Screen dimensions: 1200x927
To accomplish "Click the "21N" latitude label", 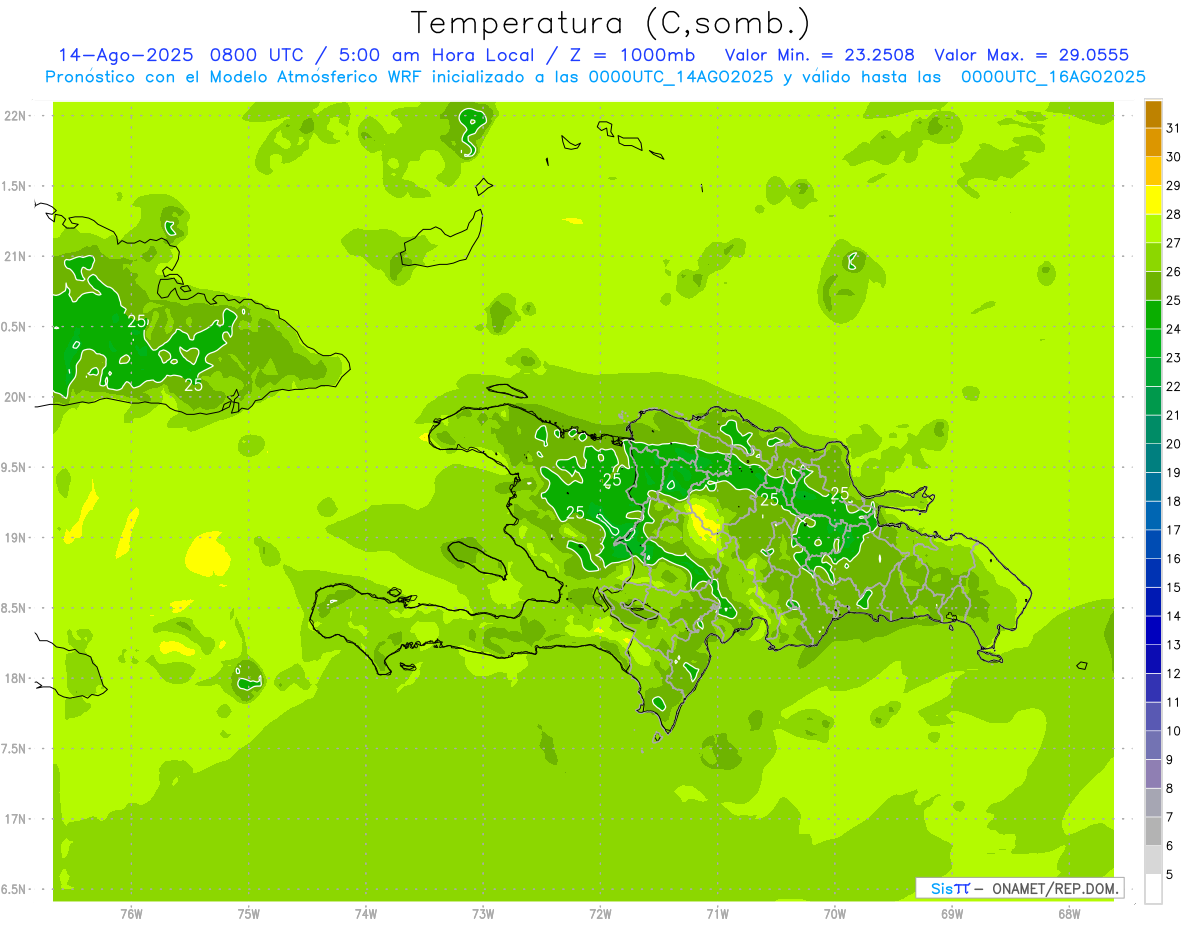I will pyautogui.click(x=15, y=256).
